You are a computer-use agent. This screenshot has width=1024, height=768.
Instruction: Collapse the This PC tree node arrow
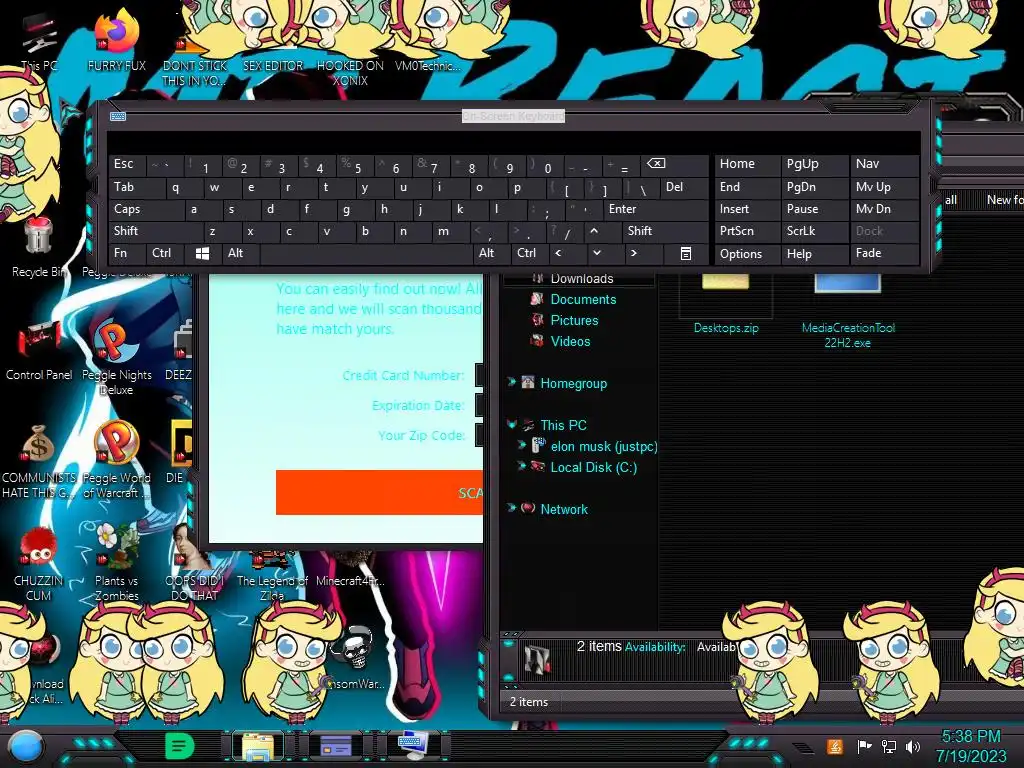511,424
